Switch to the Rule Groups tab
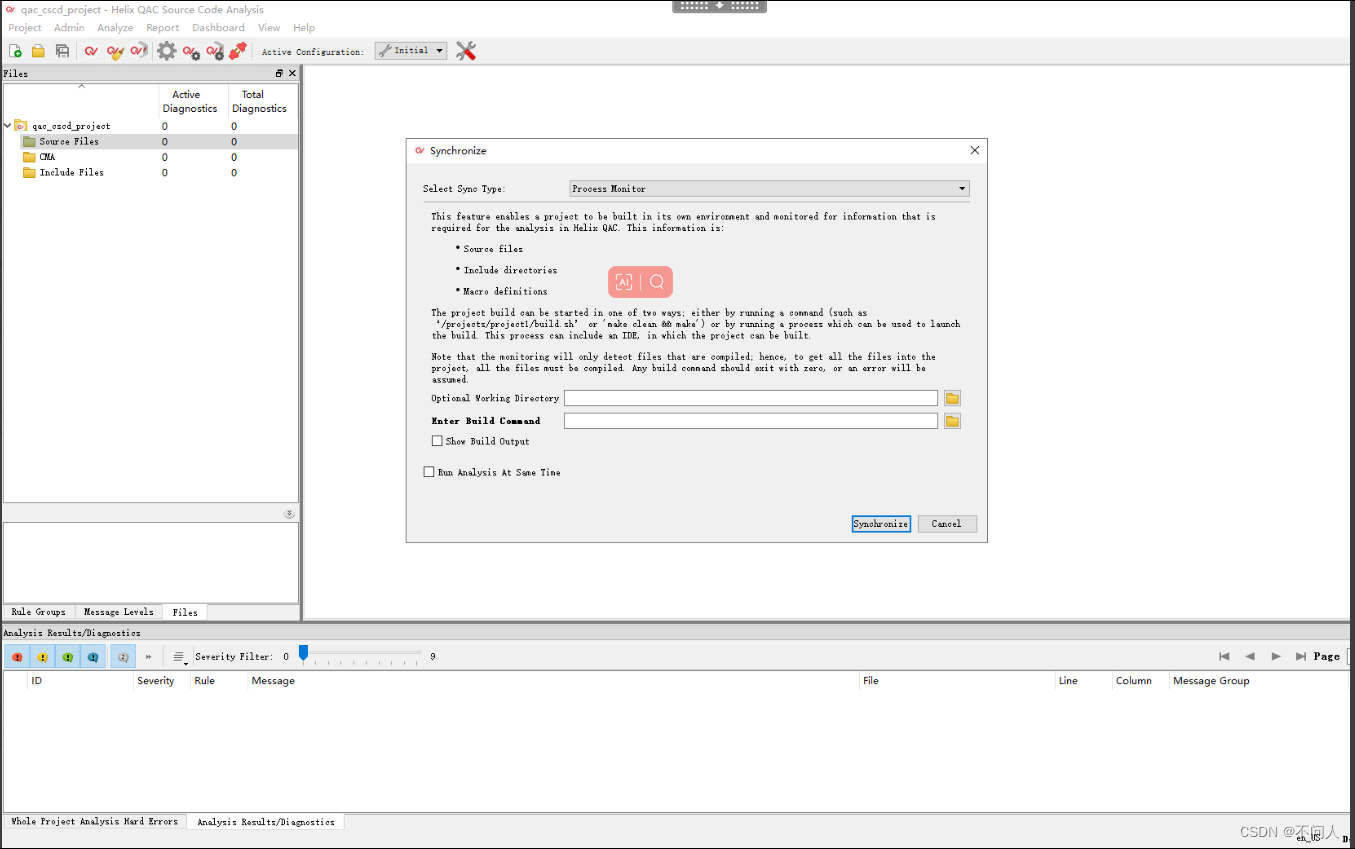 coord(38,612)
